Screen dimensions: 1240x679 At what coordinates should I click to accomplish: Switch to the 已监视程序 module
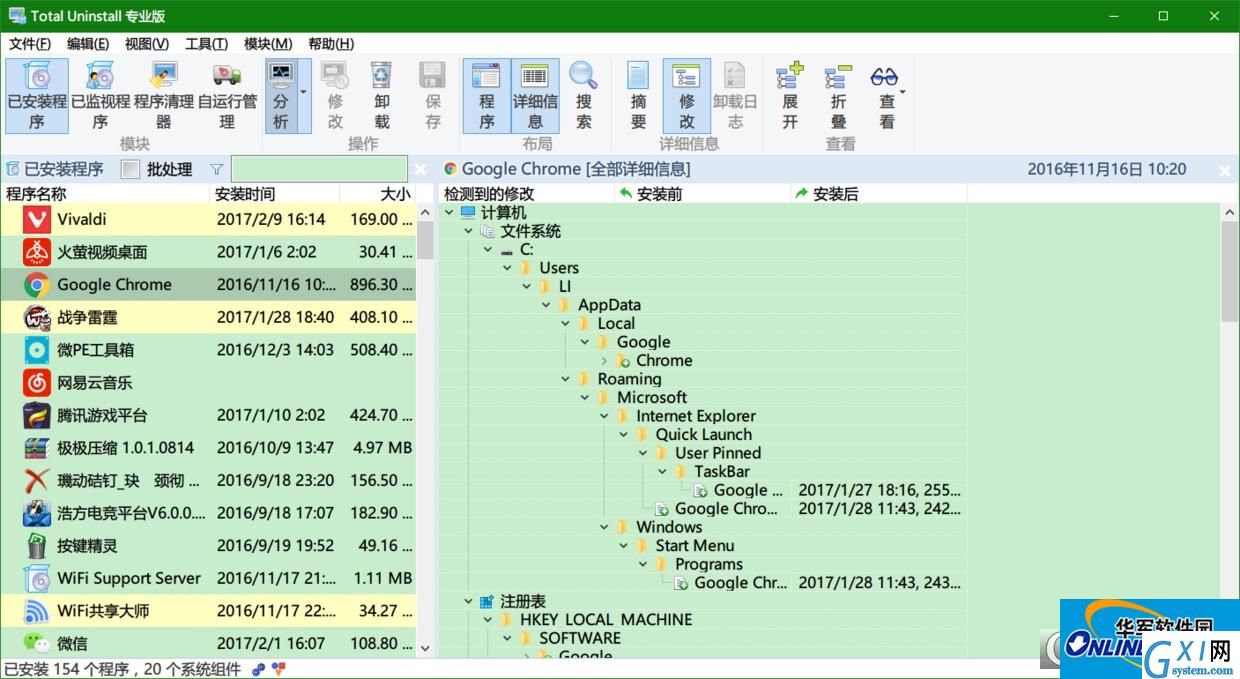[100, 96]
